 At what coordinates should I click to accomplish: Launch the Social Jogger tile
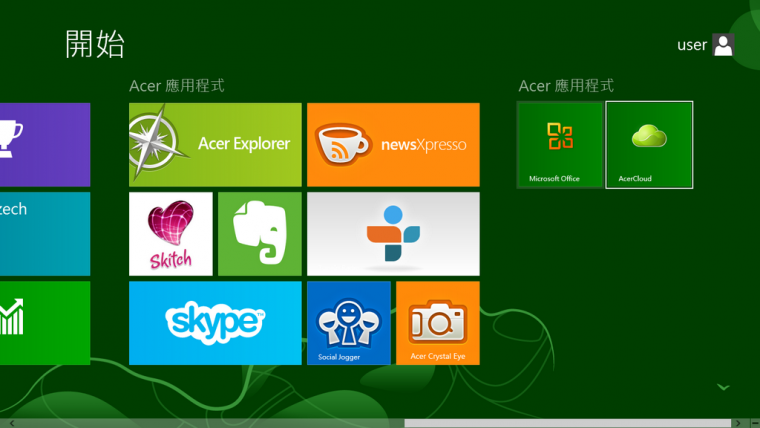coord(349,322)
